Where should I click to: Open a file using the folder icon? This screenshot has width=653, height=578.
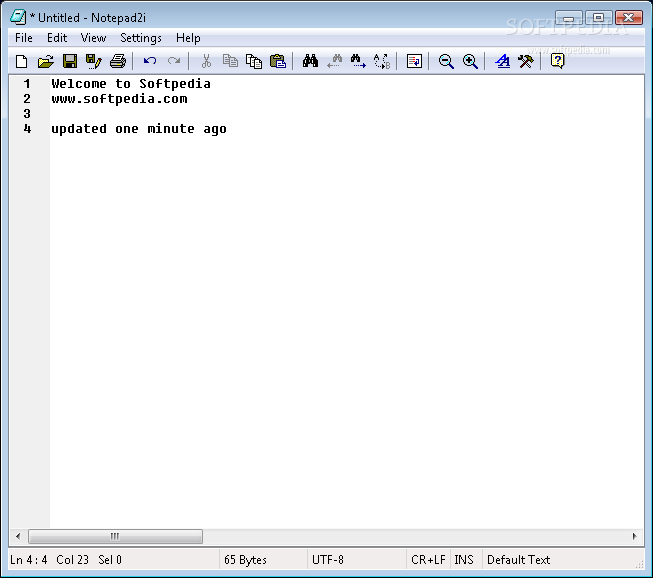45,62
